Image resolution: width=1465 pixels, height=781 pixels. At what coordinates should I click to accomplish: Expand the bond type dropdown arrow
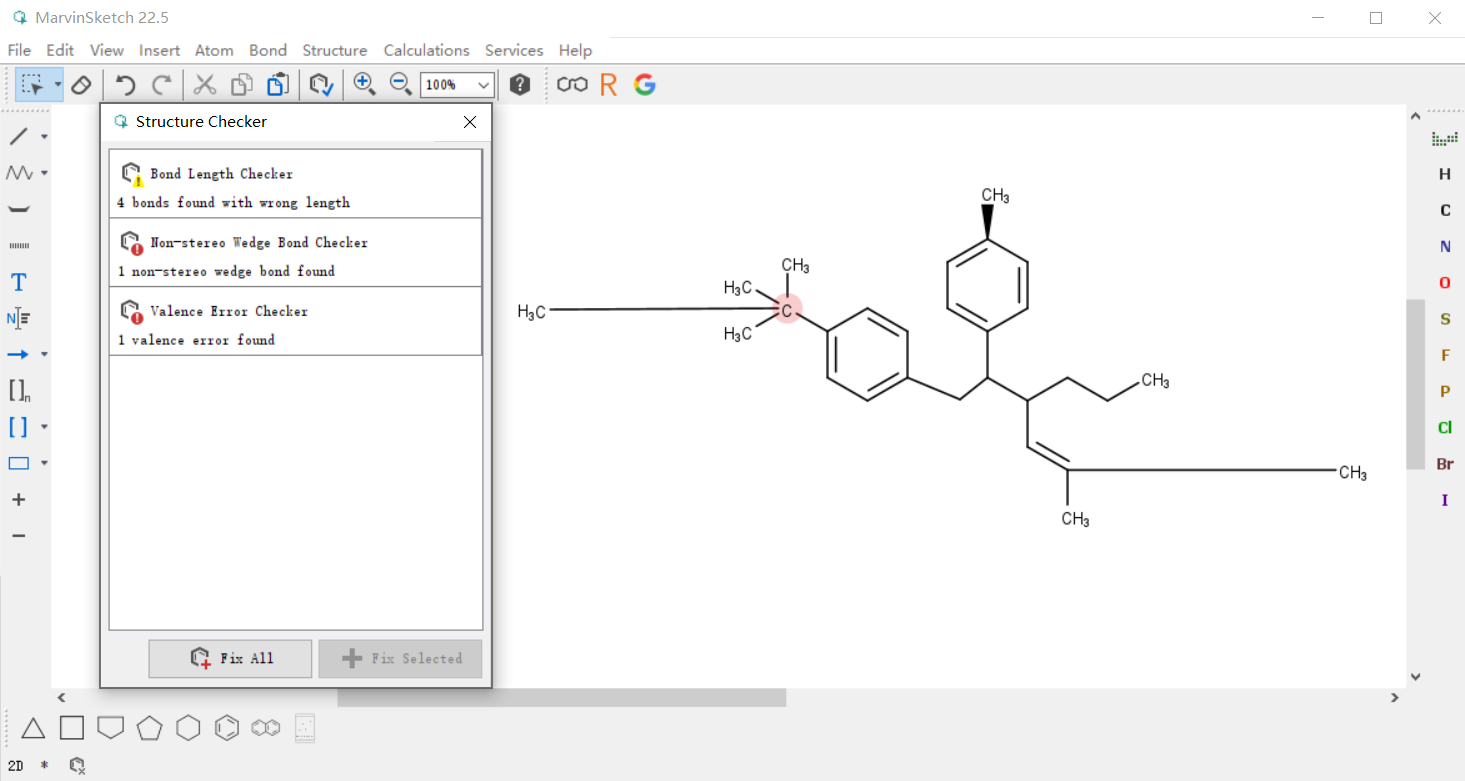coord(44,137)
